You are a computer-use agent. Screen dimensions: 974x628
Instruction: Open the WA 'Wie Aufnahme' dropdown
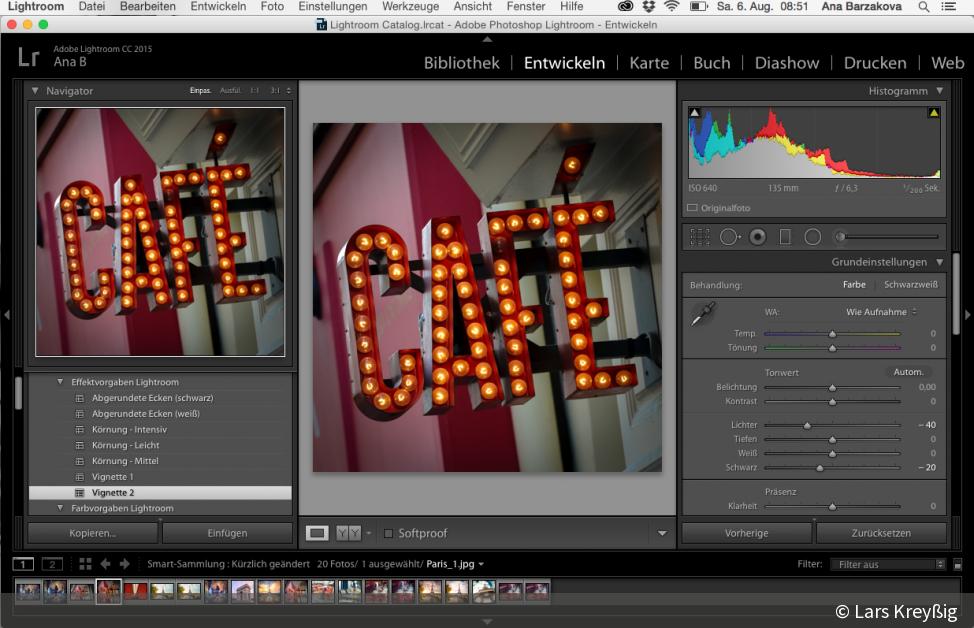point(877,311)
